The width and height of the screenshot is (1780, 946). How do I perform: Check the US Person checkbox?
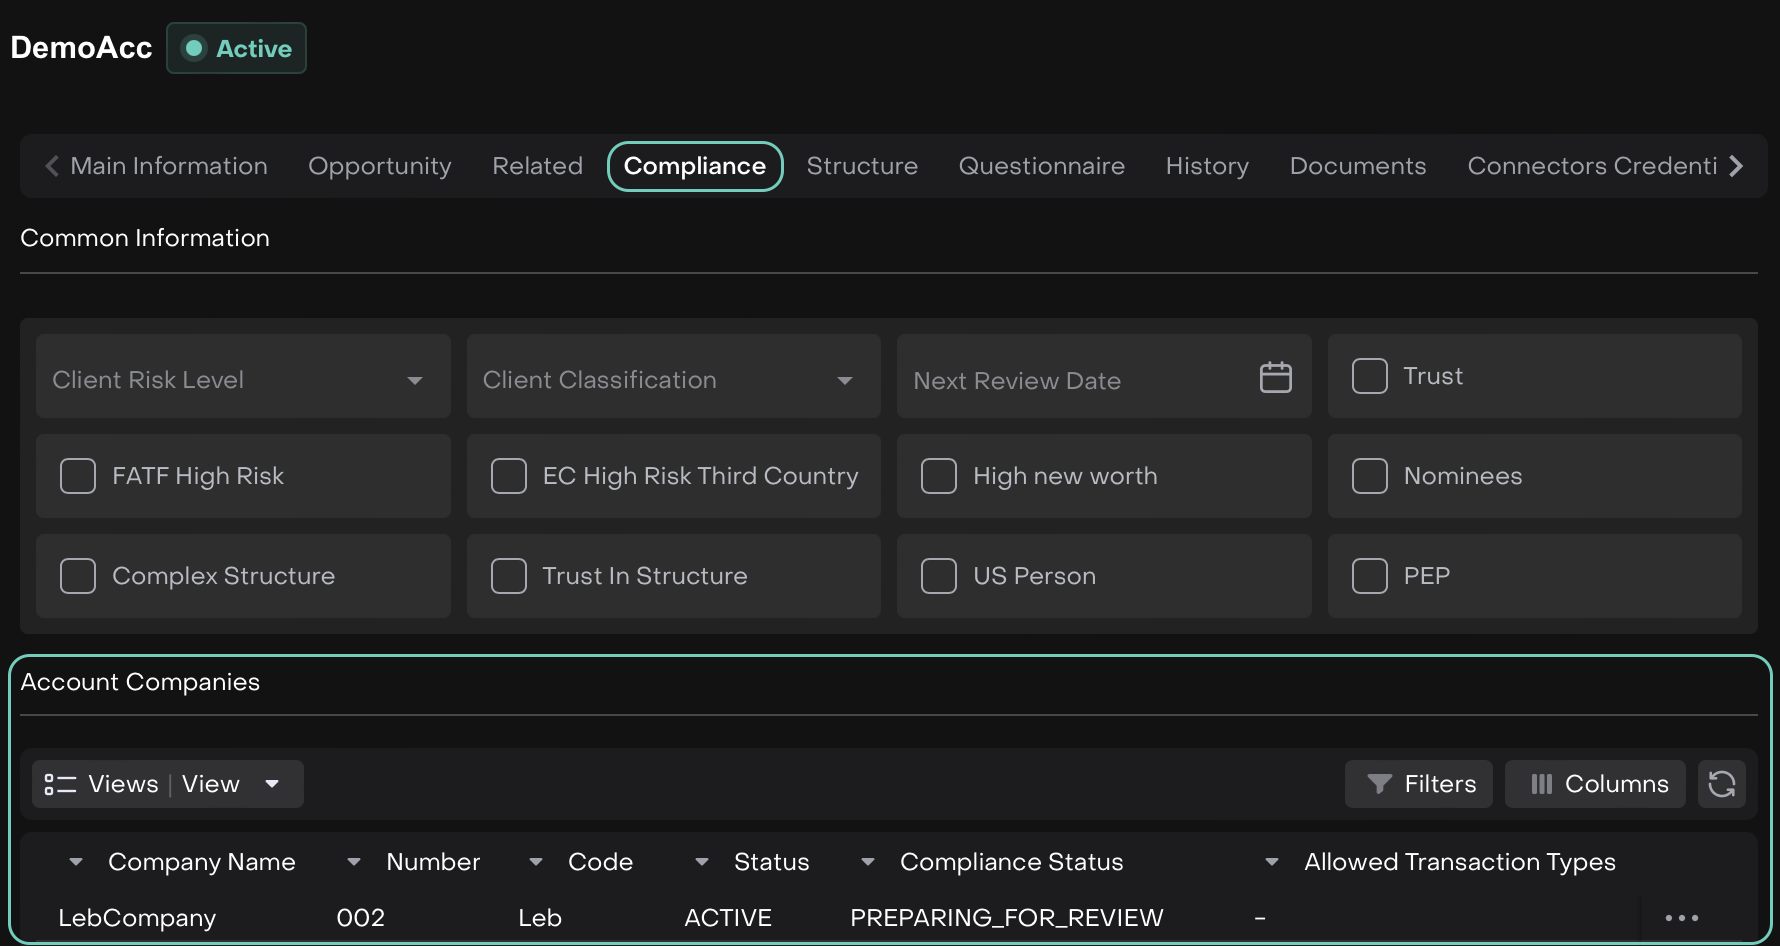coord(939,576)
